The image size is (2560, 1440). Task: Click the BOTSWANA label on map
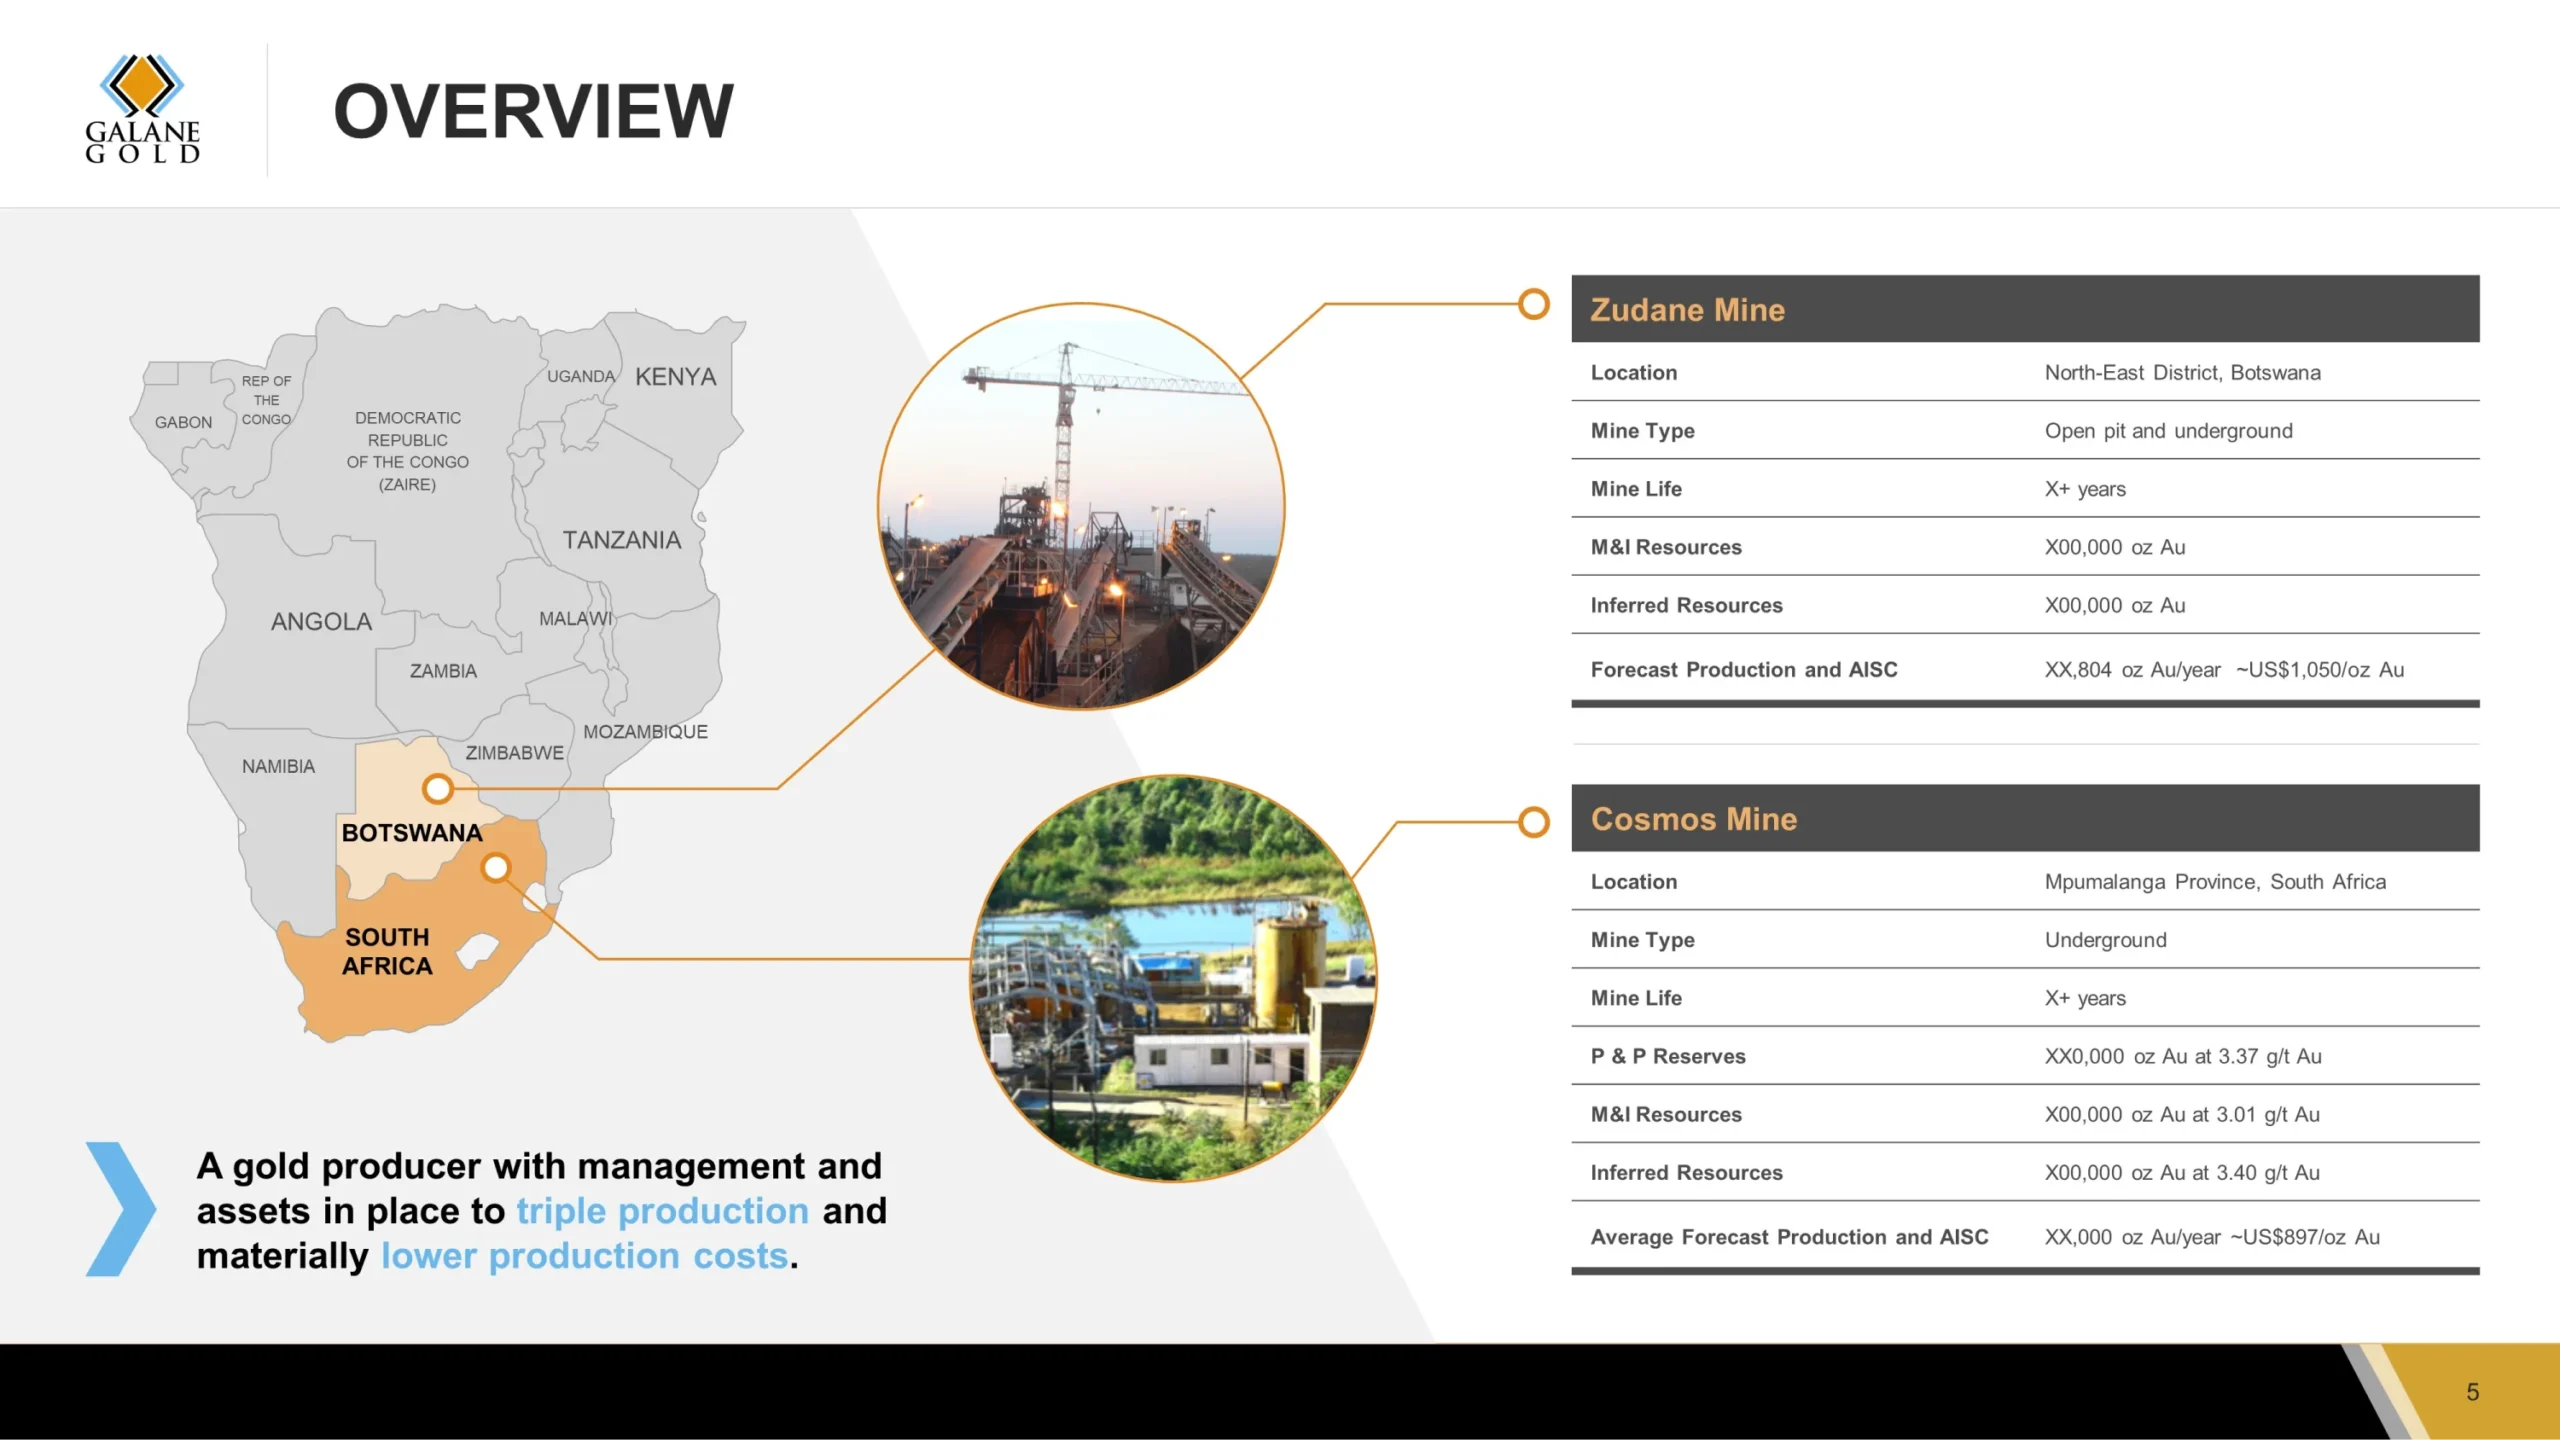411,833
